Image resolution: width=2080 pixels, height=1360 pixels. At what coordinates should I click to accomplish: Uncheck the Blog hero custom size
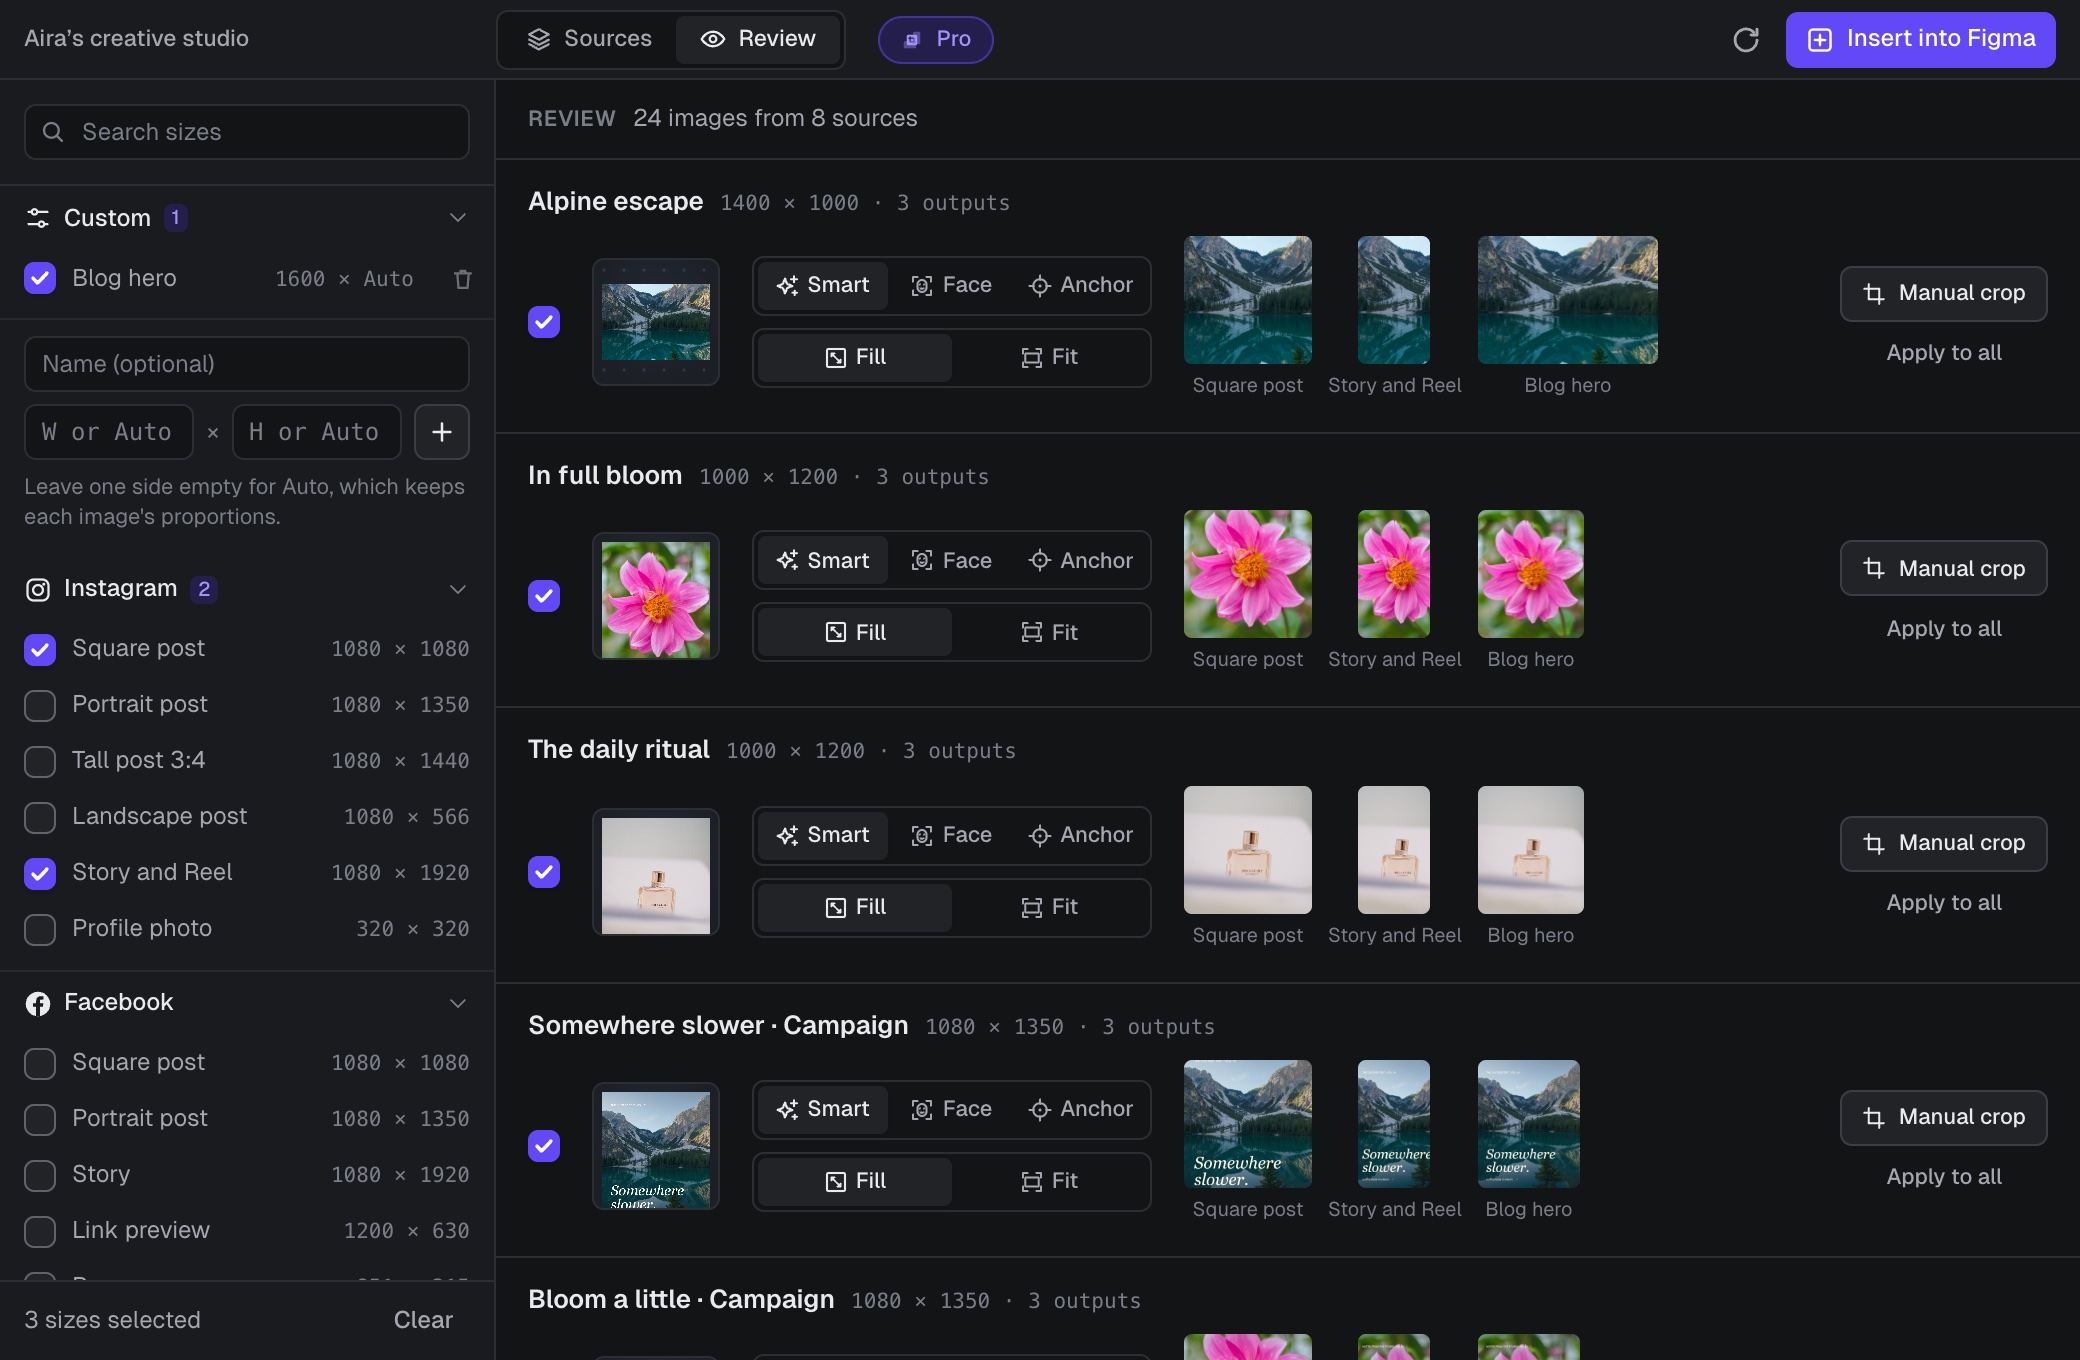pyautogui.click(x=40, y=278)
